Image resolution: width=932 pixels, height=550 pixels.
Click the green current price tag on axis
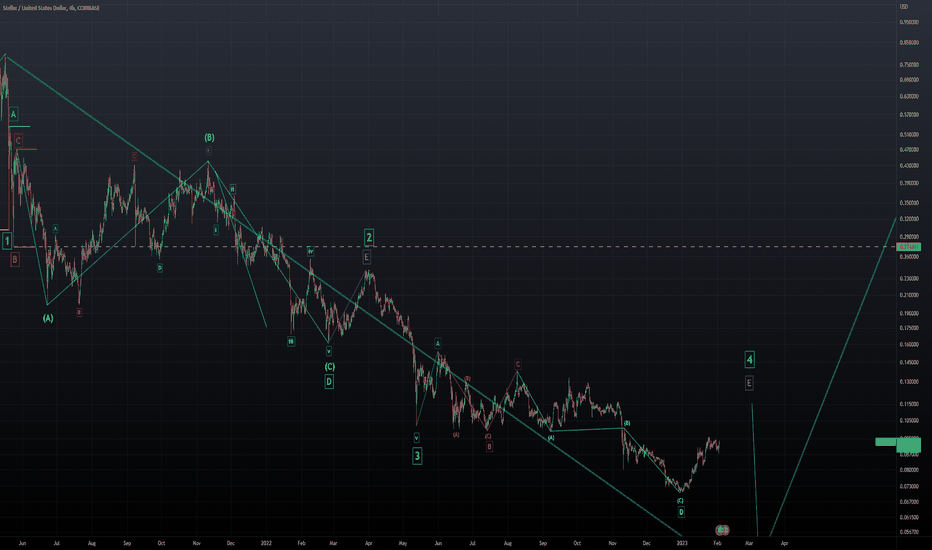[x=909, y=445]
